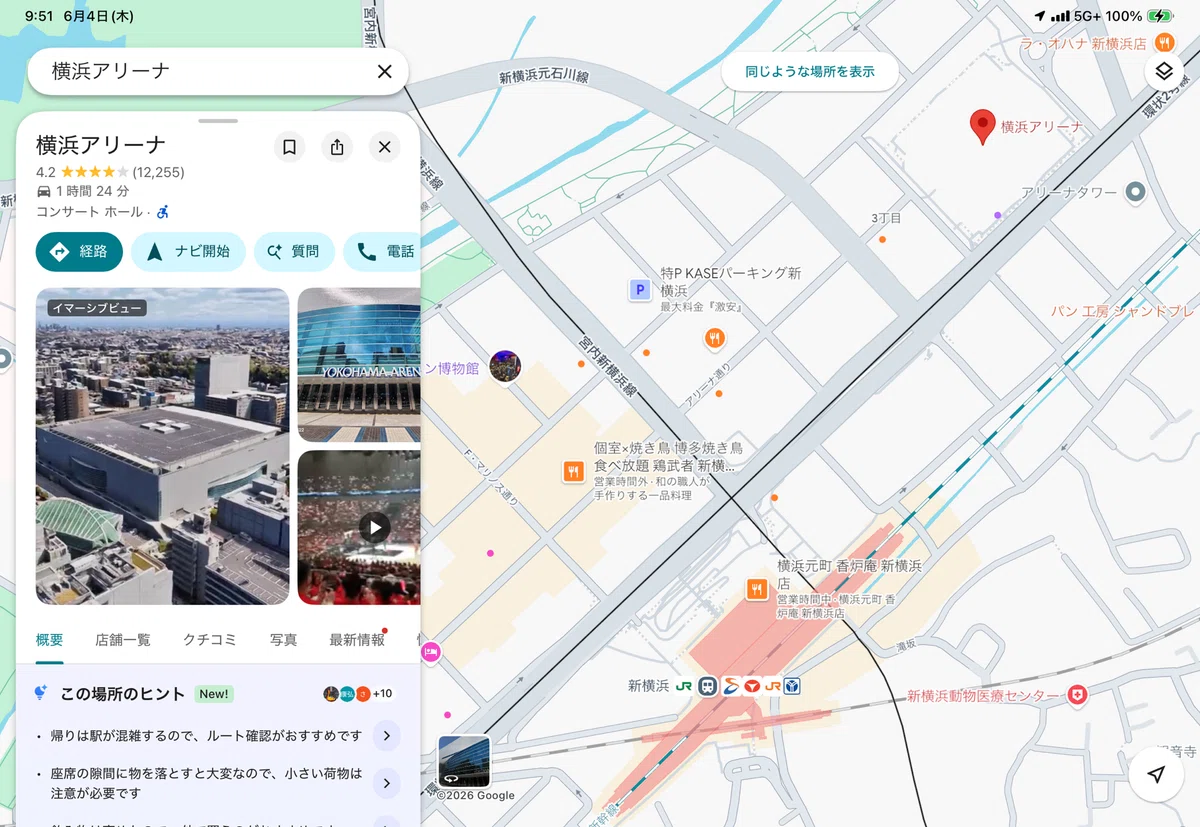This screenshot has height=827, width=1200.
Task: Save 横浜アリーナ with the bookmark icon
Action: (289, 147)
